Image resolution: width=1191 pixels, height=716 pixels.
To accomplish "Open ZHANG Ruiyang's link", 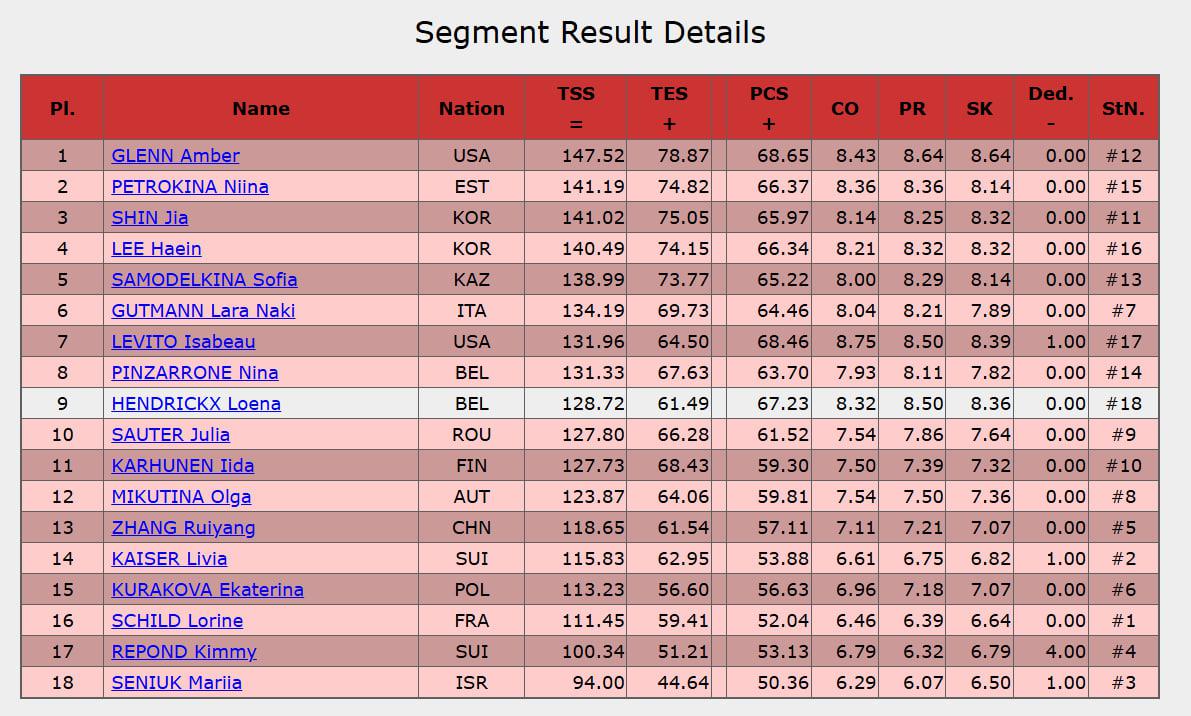I will coord(183,528).
